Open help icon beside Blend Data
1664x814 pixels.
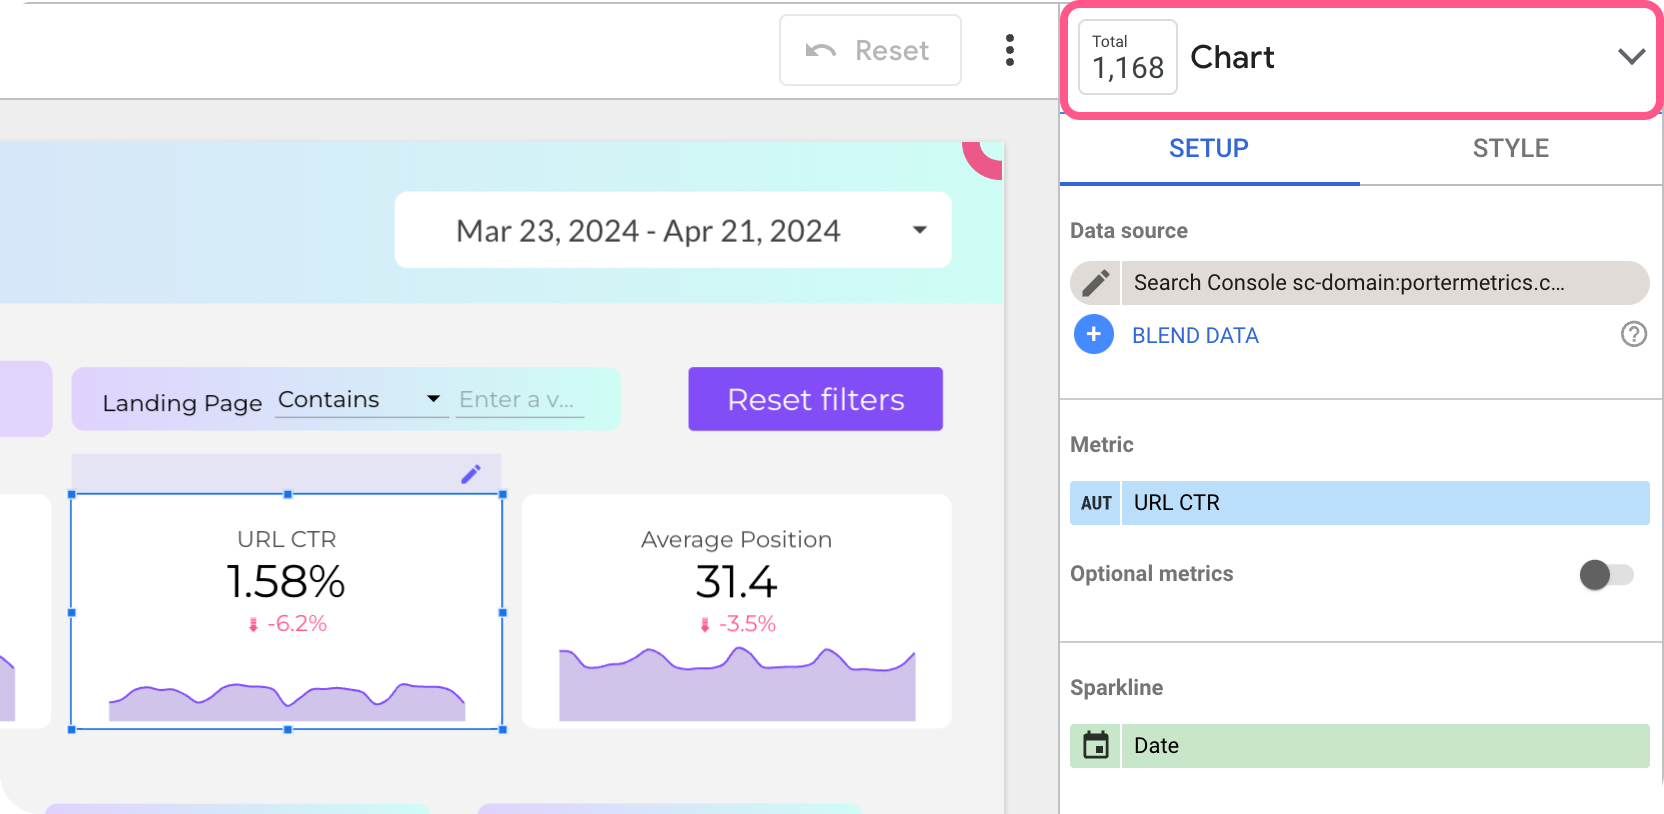1633,334
